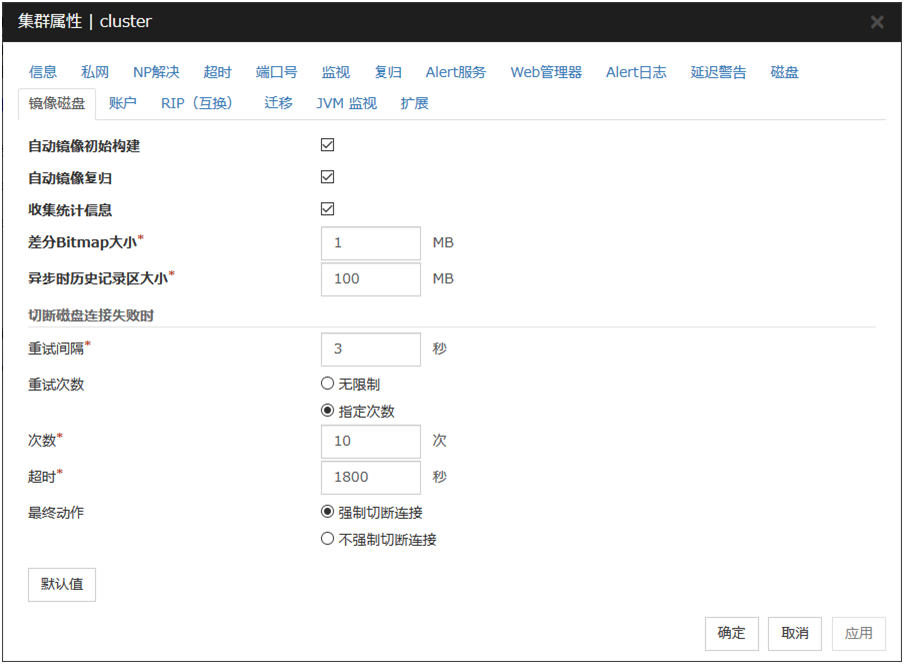Focus the 异步时历史记录区大小 field
Image resolution: width=904 pixels, height=664 pixels.
371,279
